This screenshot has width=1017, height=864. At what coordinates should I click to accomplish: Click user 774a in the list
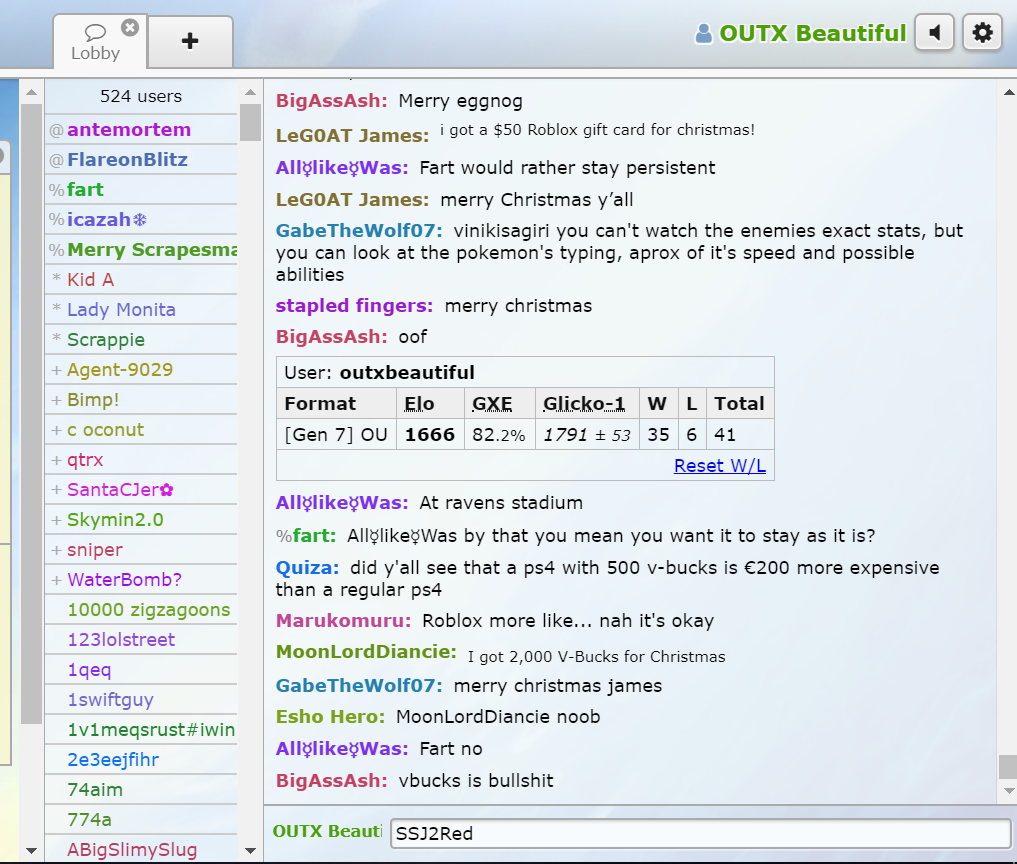pyautogui.click(x=141, y=820)
